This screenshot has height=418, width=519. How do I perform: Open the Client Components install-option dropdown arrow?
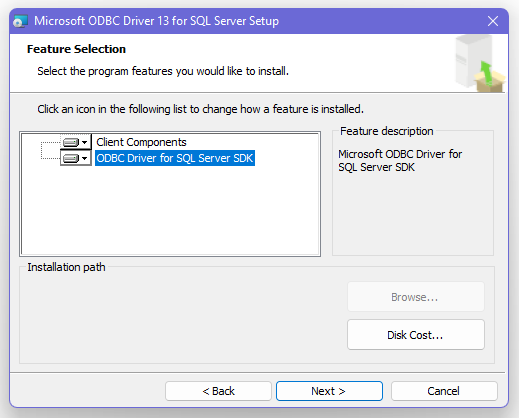point(85,143)
